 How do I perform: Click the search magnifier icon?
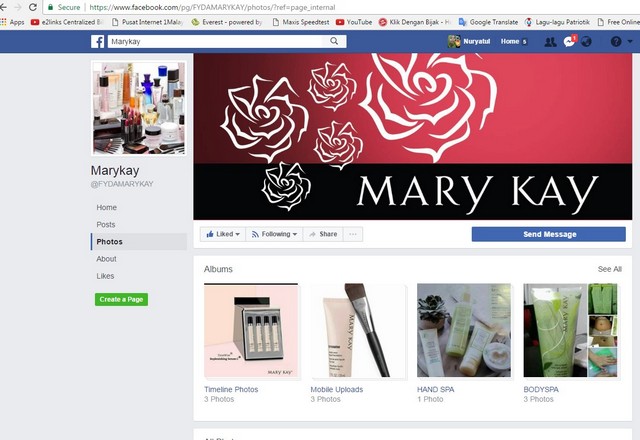tap(334, 42)
